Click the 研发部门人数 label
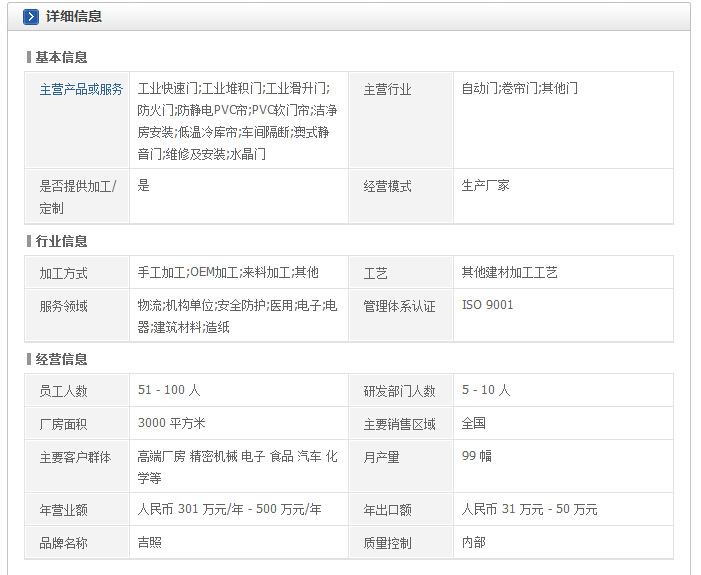 tap(399, 391)
